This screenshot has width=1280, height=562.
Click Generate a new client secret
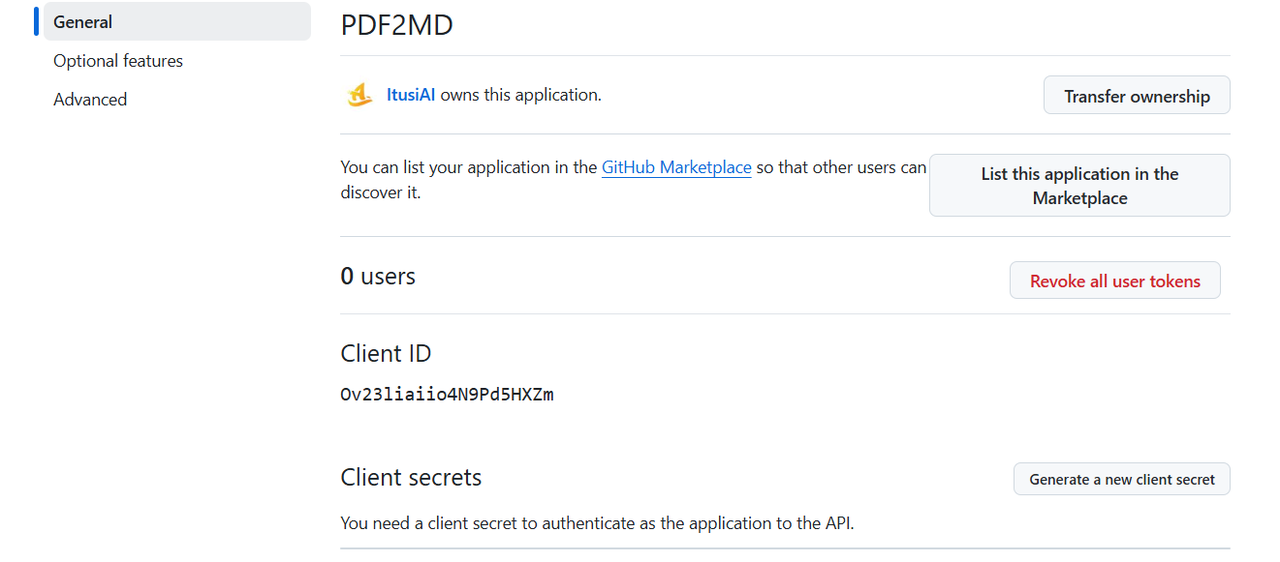1122,479
